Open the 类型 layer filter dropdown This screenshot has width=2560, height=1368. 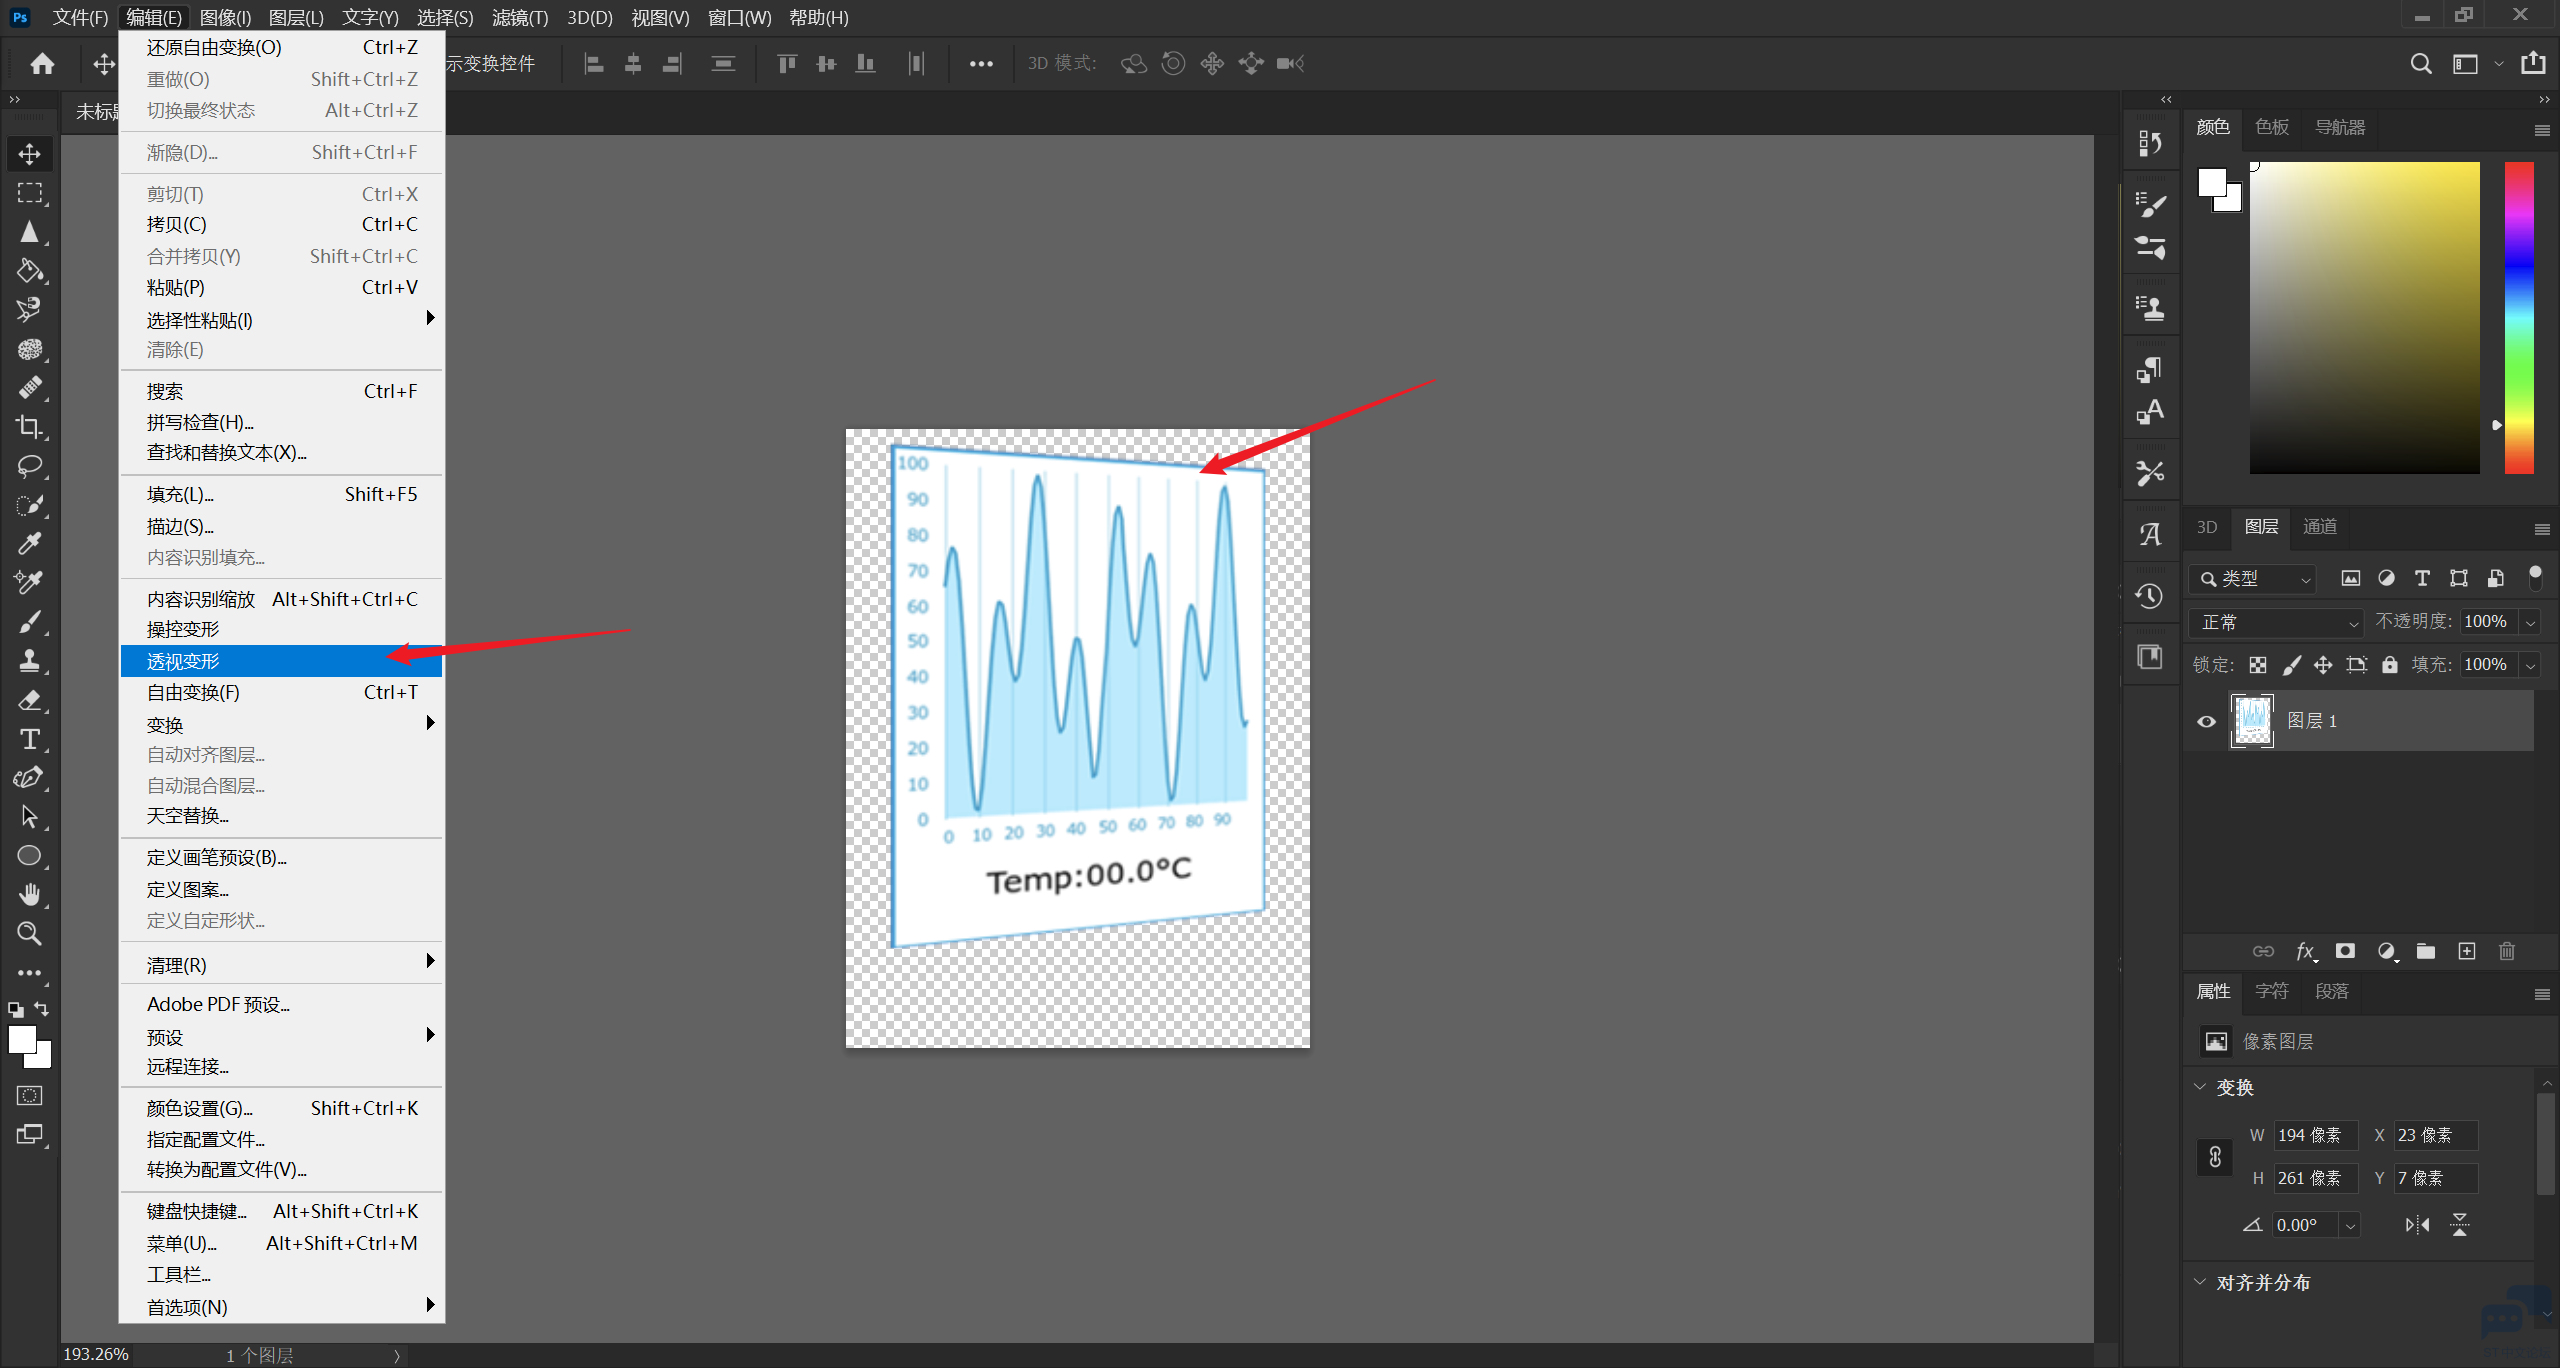(2253, 579)
